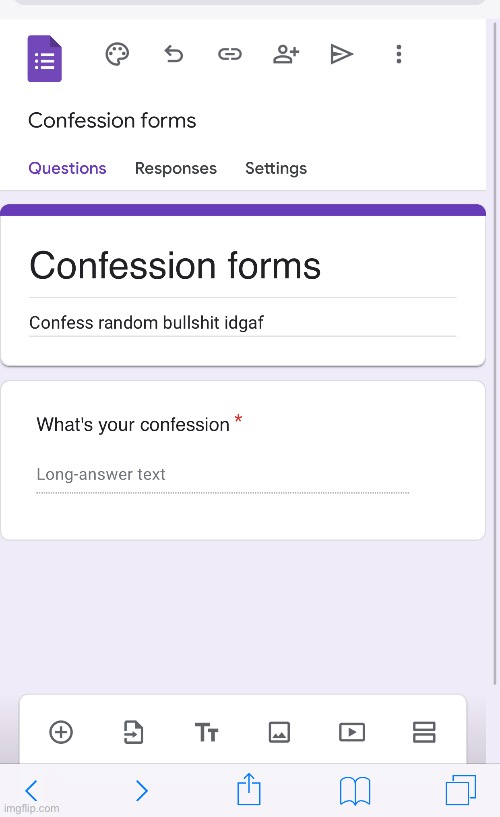Add collaborators to the form
The width and height of the screenshot is (500, 817).
click(286, 54)
